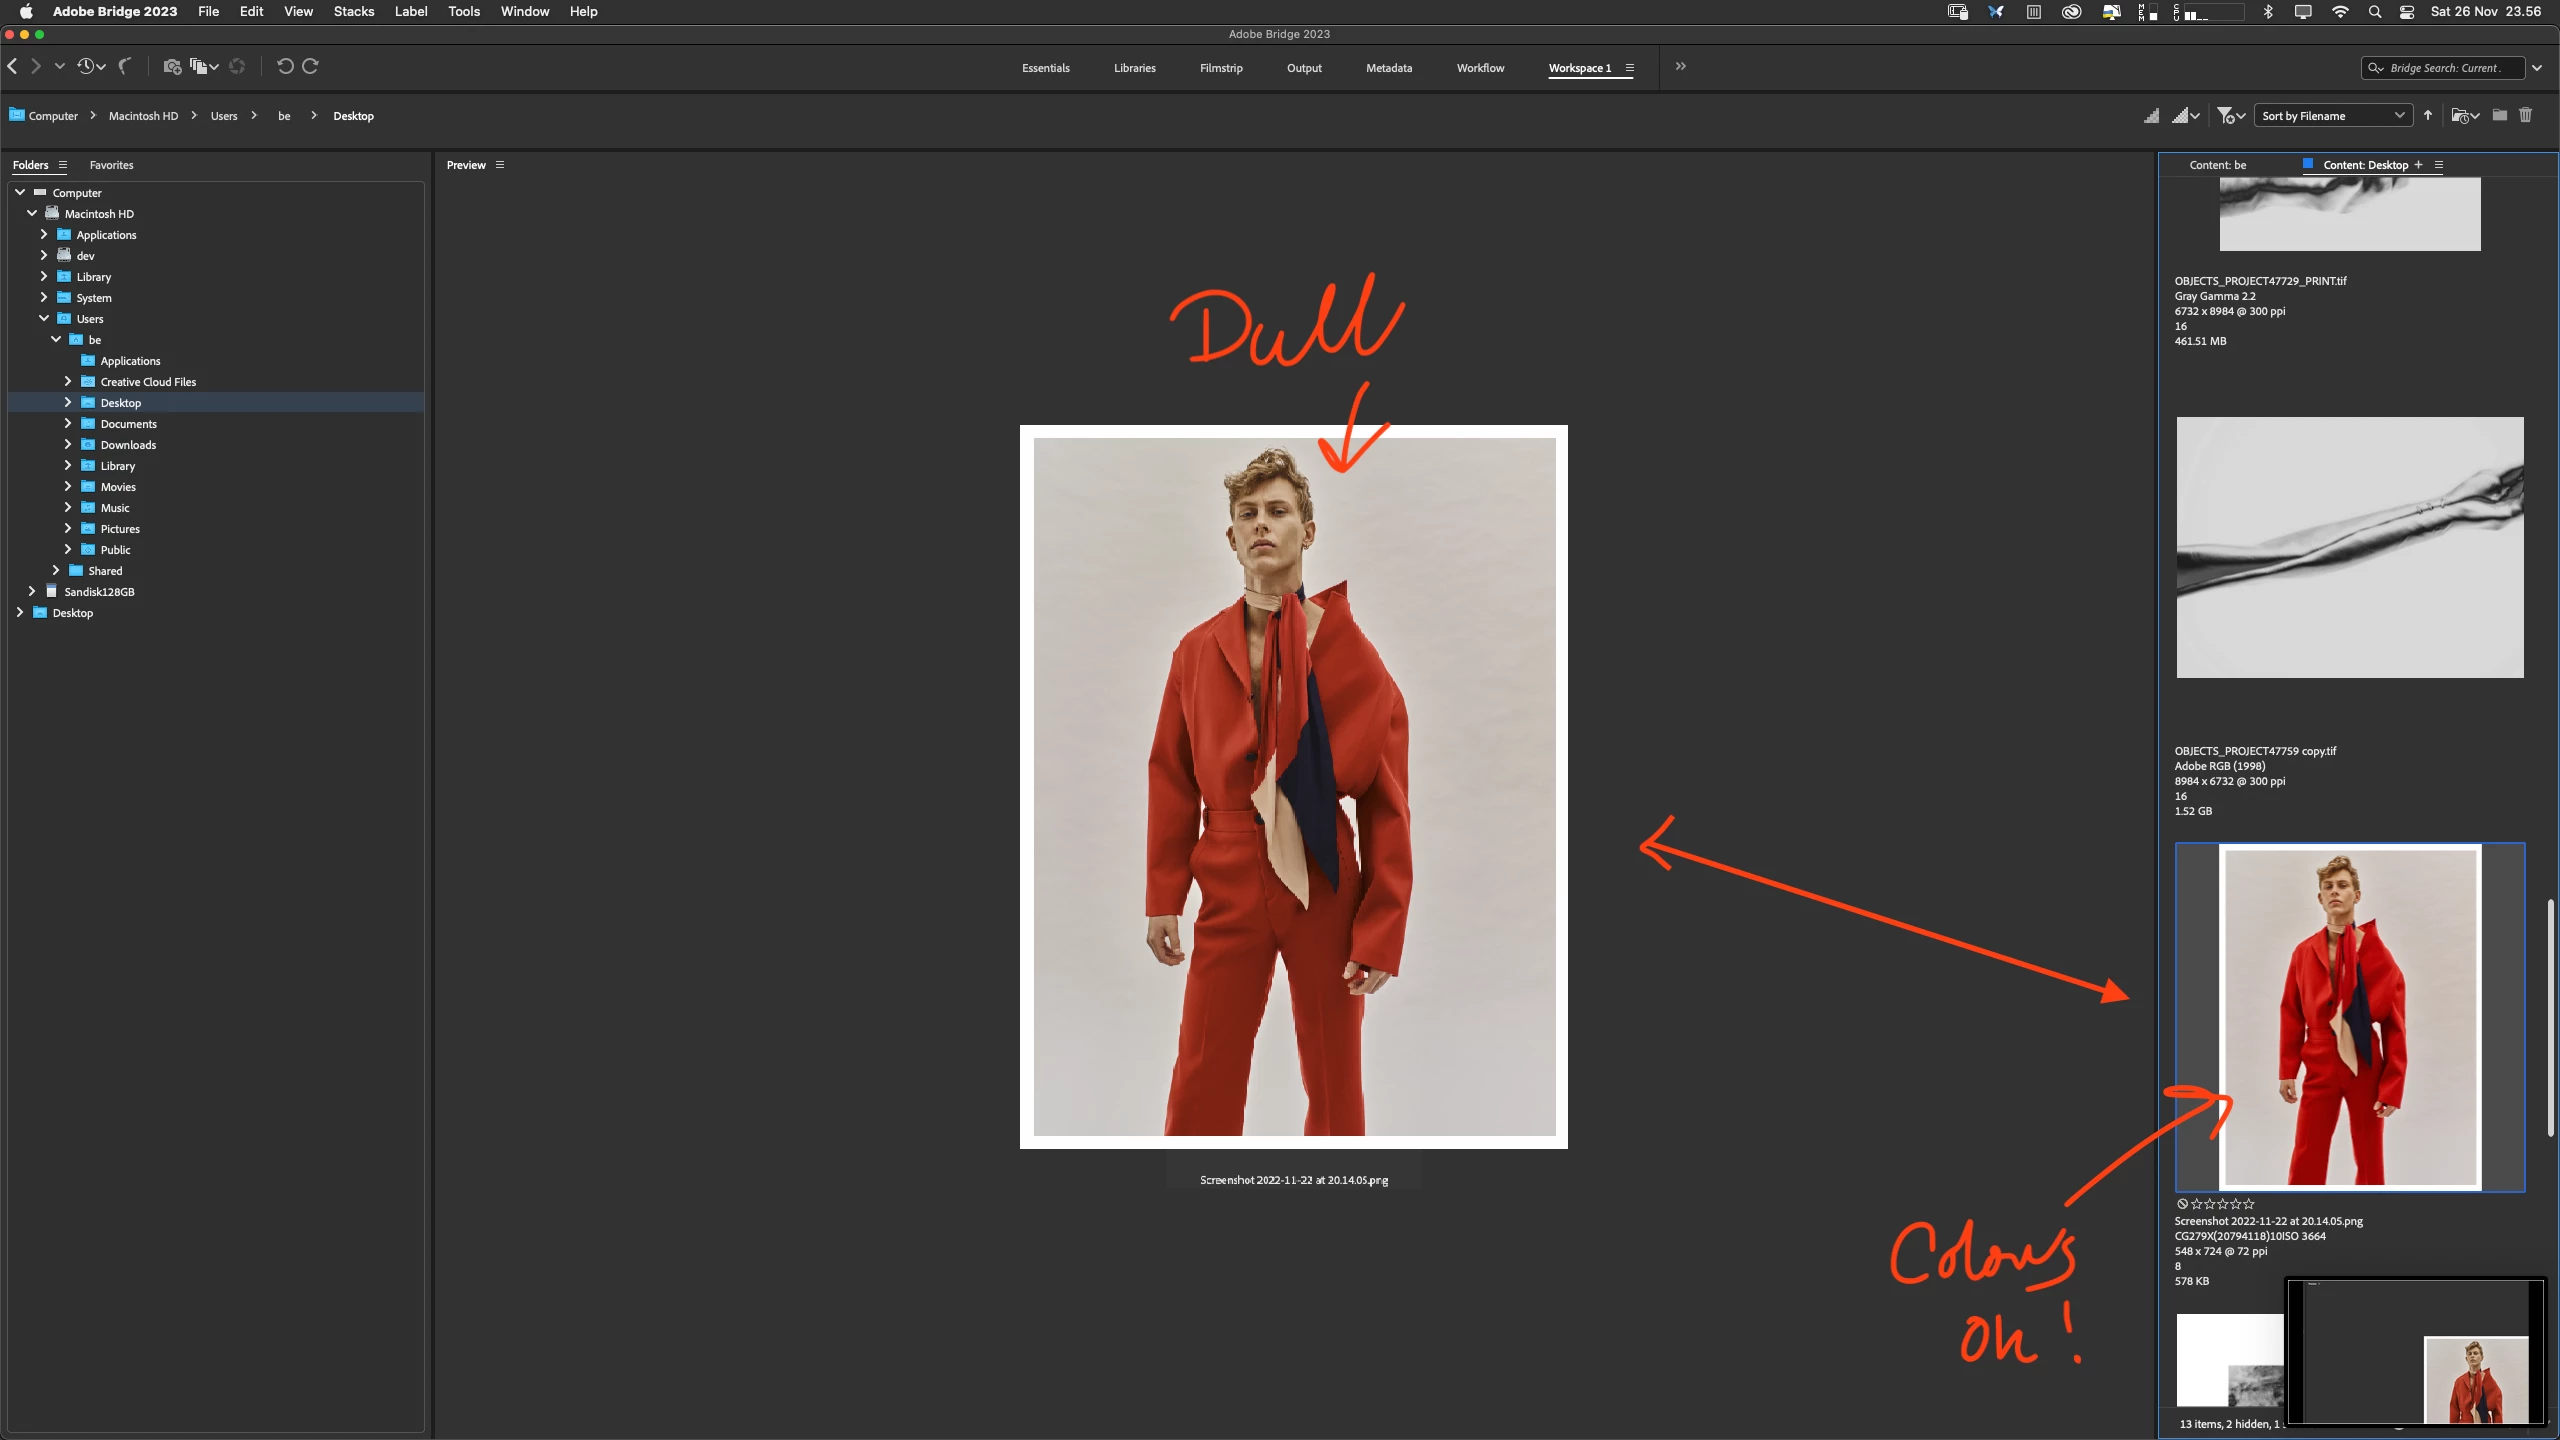The height and width of the screenshot is (1440, 2560).
Task: Create a new folder via folder icon
Action: tap(2499, 115)
